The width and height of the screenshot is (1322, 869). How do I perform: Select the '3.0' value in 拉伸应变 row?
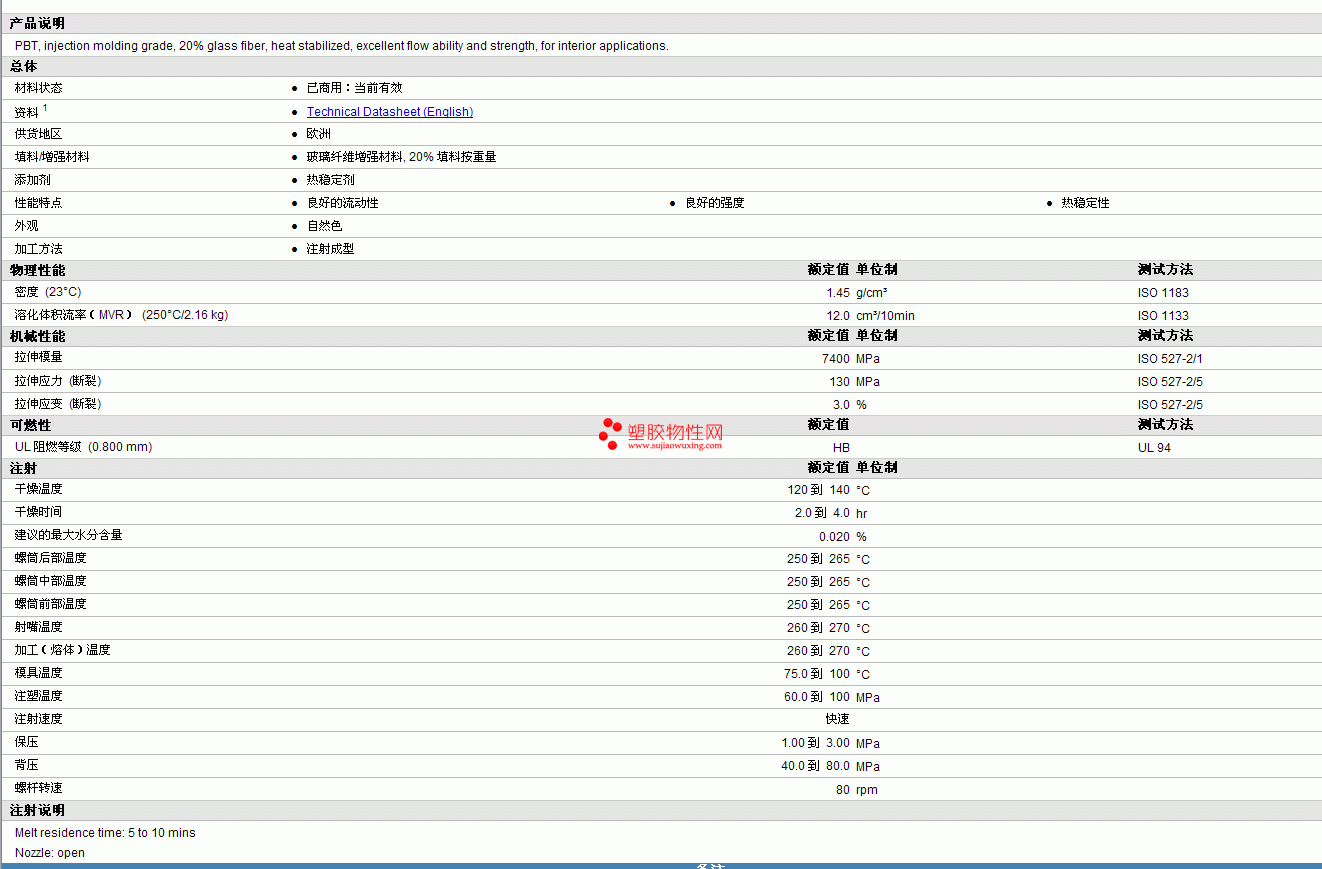pos(842,405)
